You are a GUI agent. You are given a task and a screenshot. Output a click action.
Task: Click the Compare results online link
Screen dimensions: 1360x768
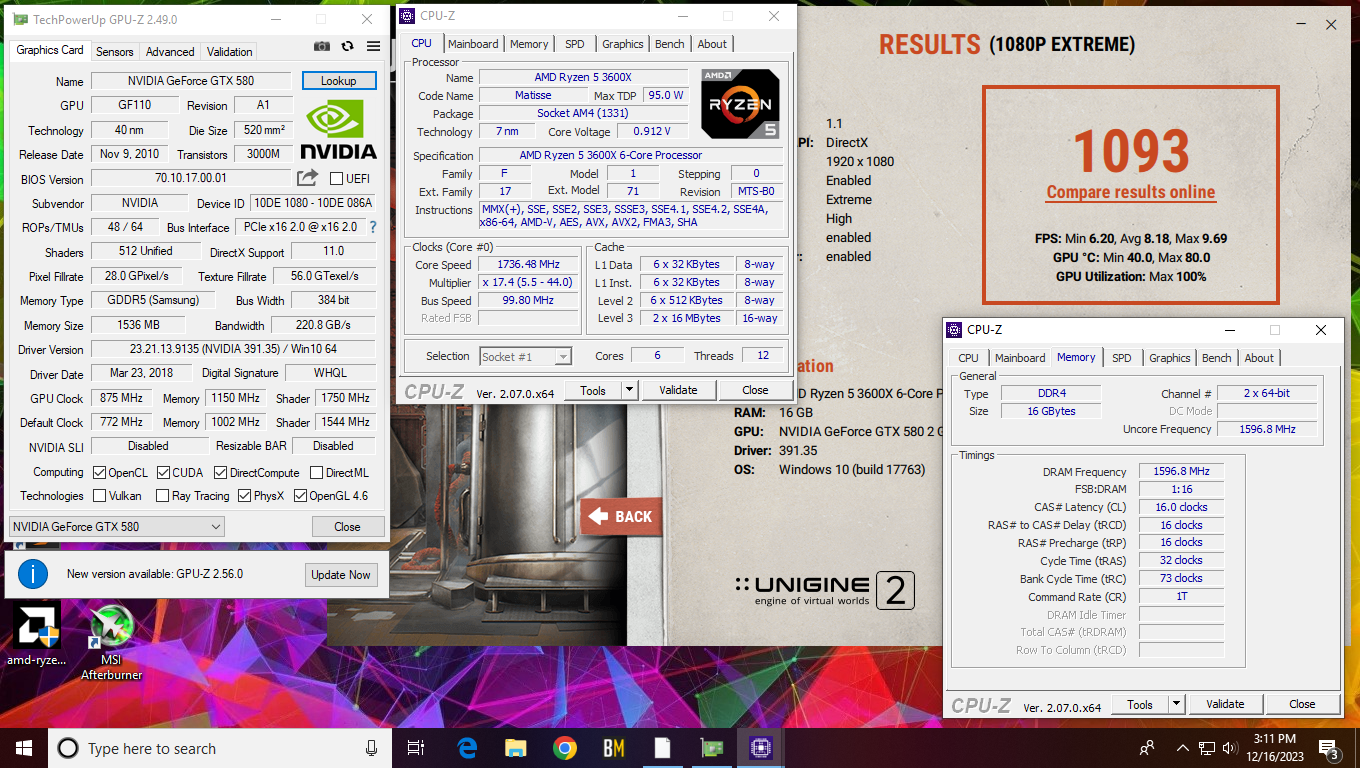tap(1131, 192)
